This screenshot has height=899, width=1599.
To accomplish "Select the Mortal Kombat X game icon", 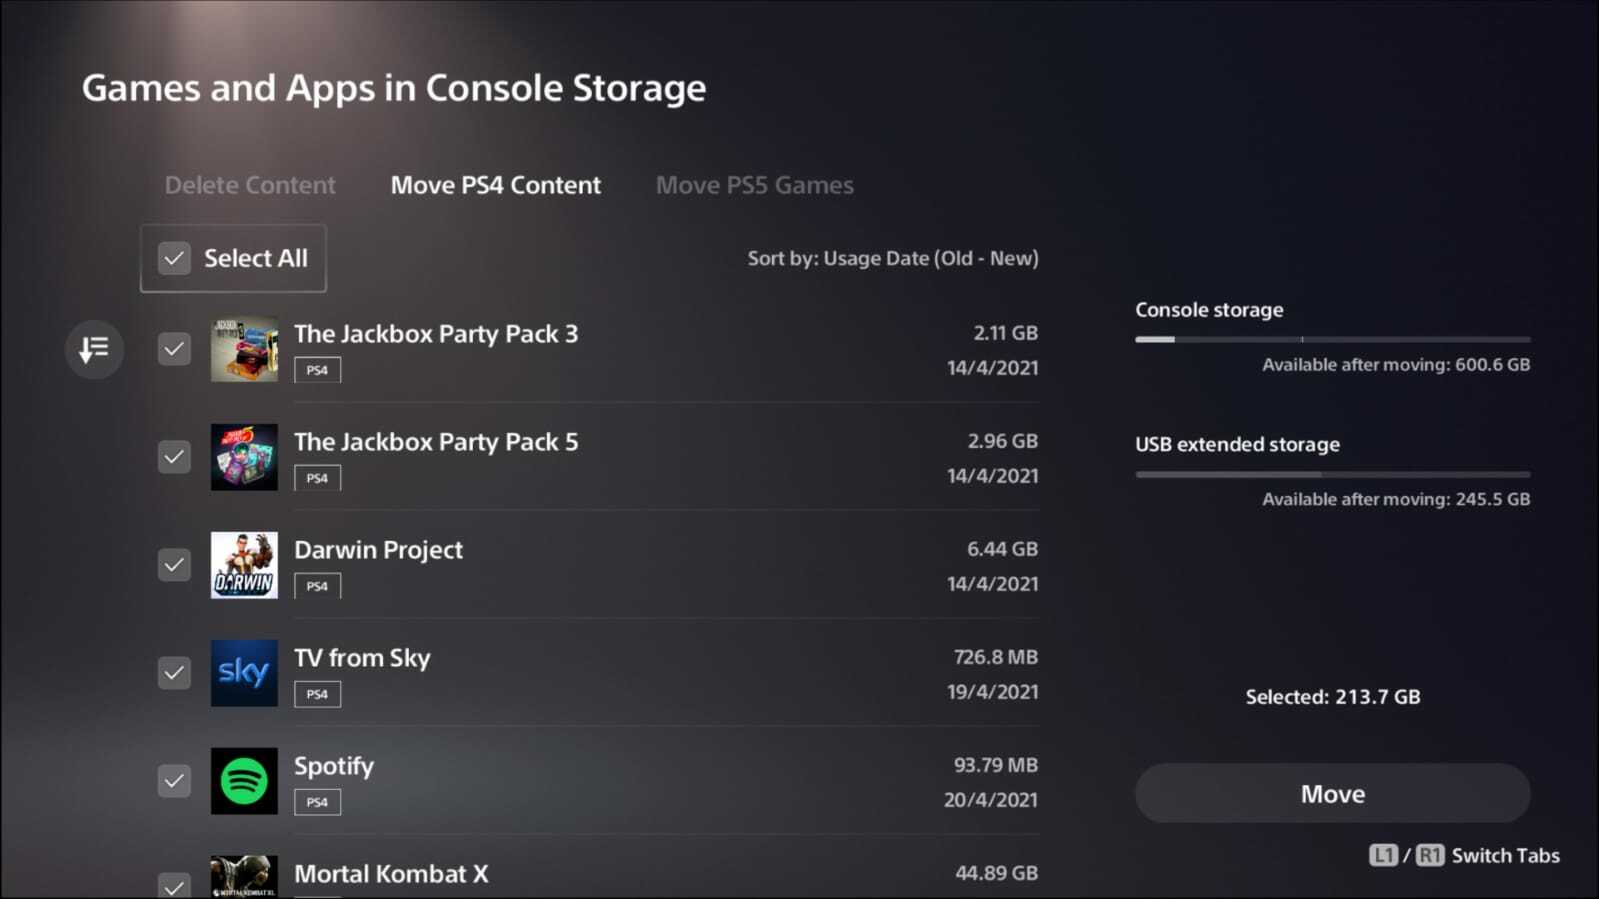I will click(244, 877).
